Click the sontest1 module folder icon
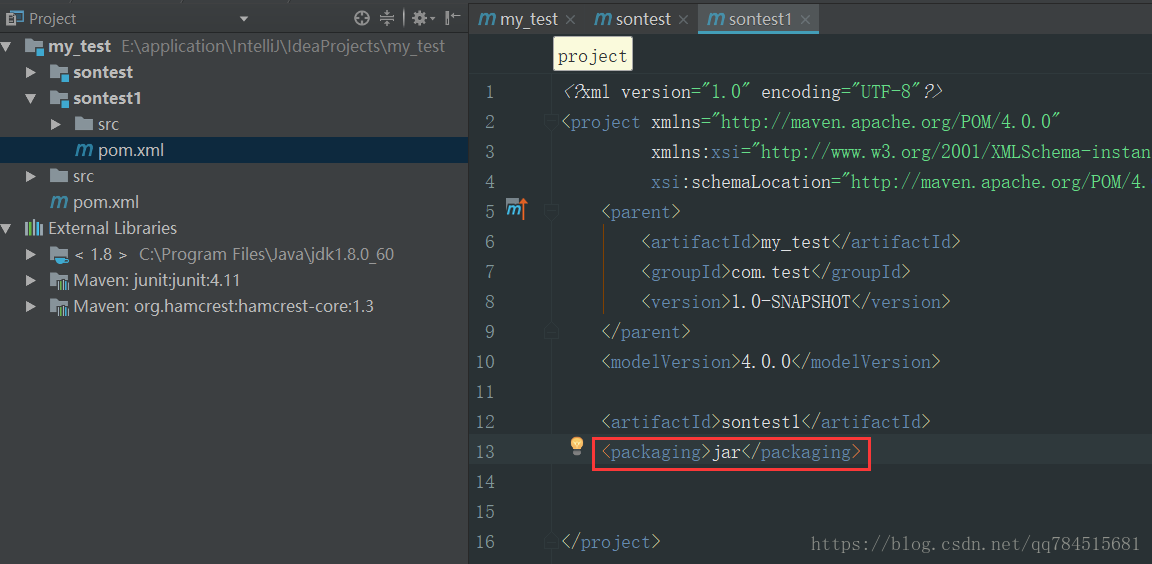1152x564 pixels. pyautogui.click(x=60, y=98)
